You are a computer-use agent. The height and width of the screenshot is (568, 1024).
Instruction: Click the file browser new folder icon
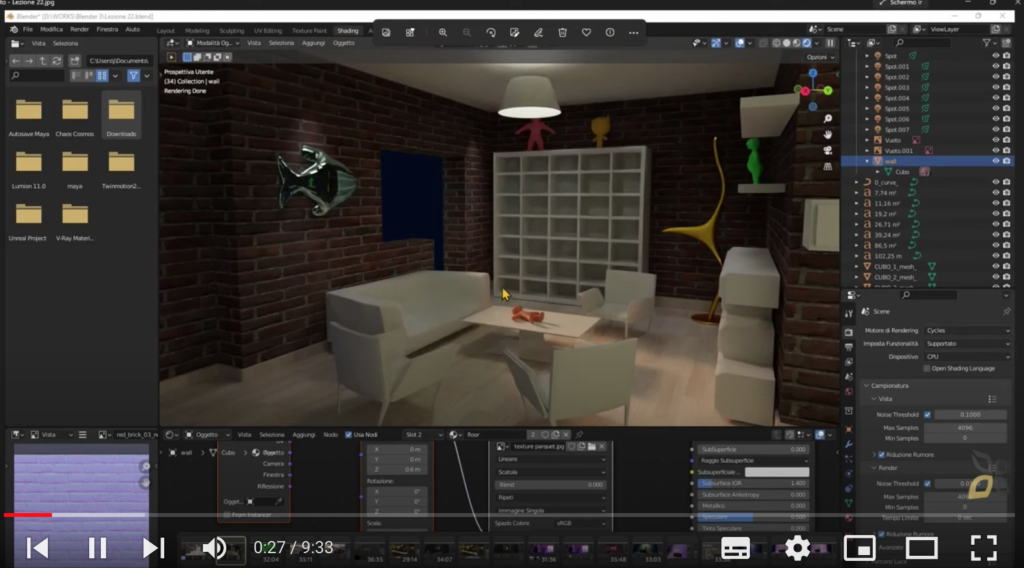(x=74, y=61)
